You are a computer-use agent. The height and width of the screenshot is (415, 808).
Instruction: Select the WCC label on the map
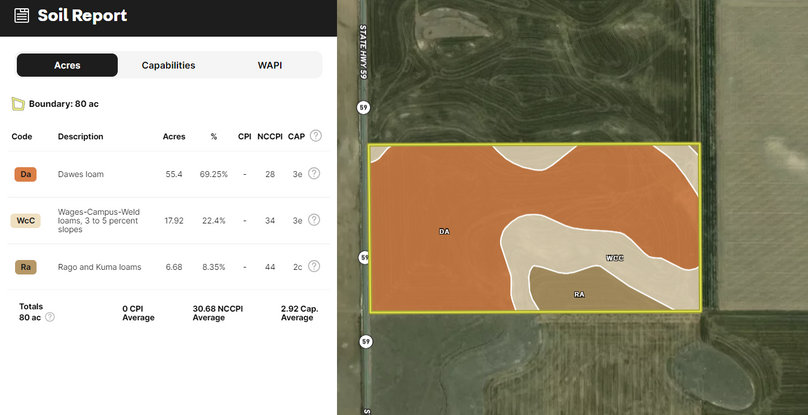[x=614, y=257]
